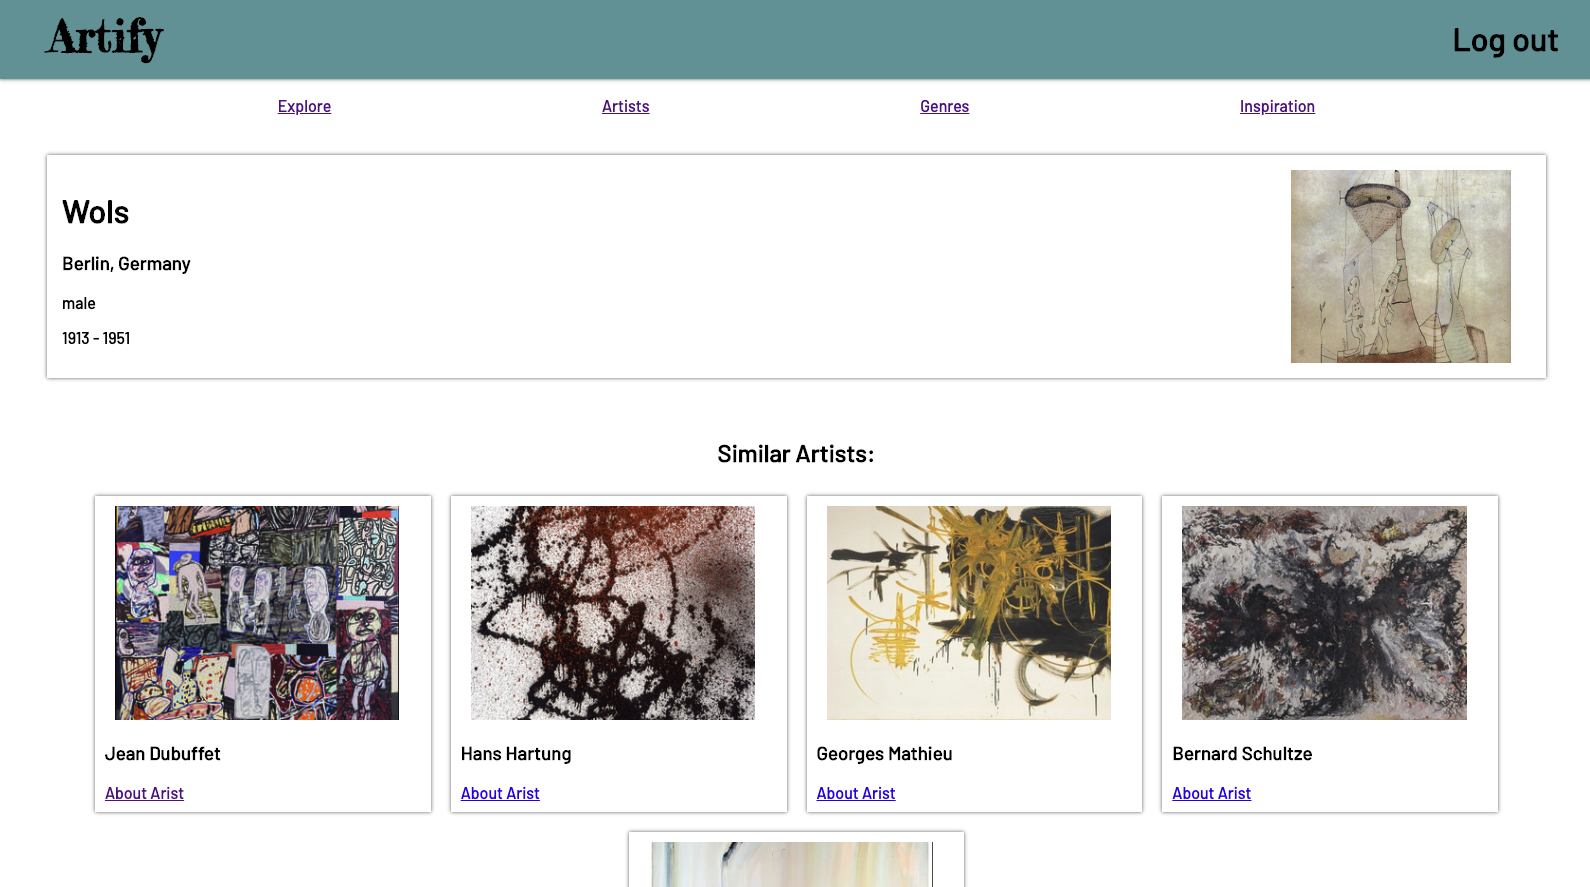Select the name Bernard Schultze
The image size is (1590, 887).
[x=1242, y=754]
